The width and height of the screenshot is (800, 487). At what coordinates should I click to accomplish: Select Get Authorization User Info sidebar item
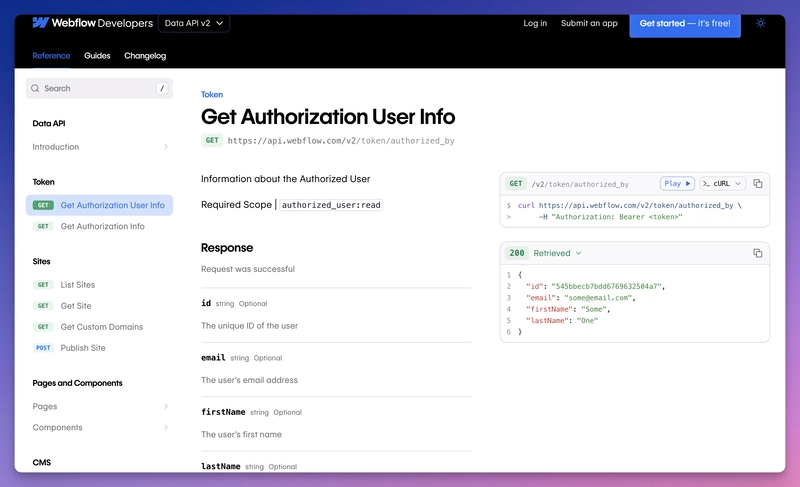pos(99,205)
